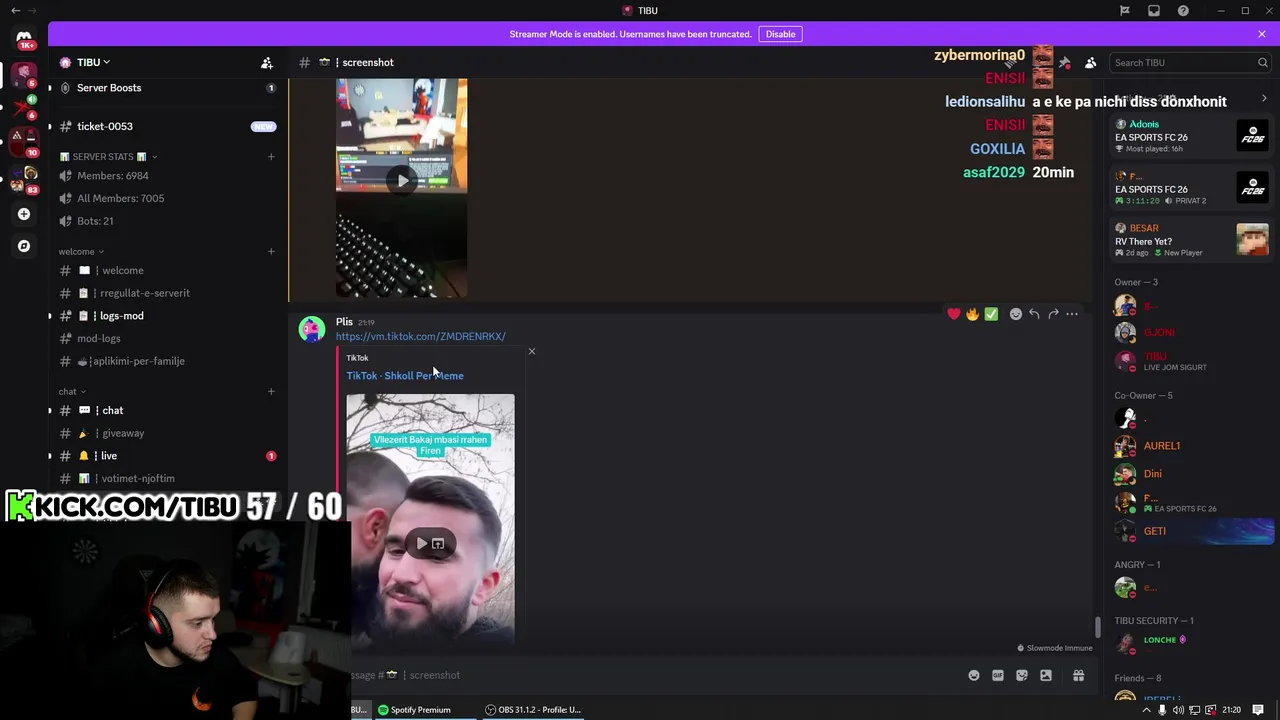This screenshot has width=1280, height=720.
Task: Click the heart reaction on Plis message
Action: click(x=954, y=314)
